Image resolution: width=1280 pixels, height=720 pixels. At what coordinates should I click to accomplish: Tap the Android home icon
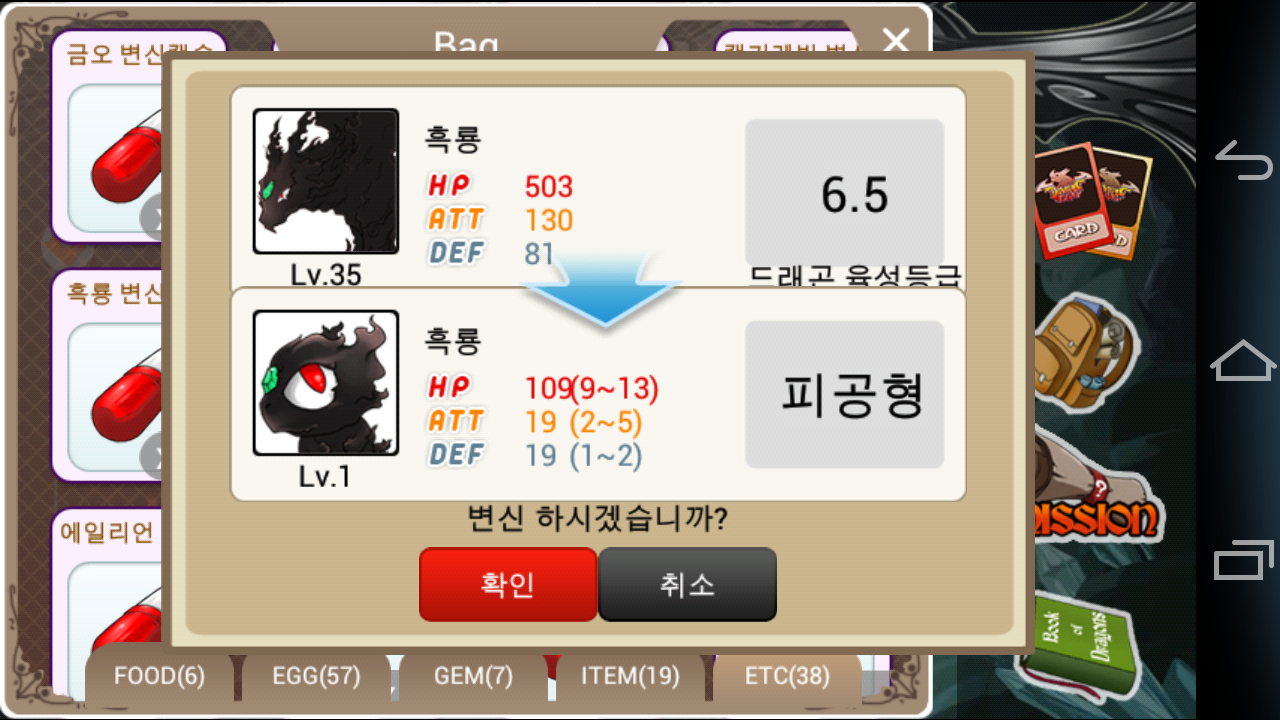(x=1243, y=360)
